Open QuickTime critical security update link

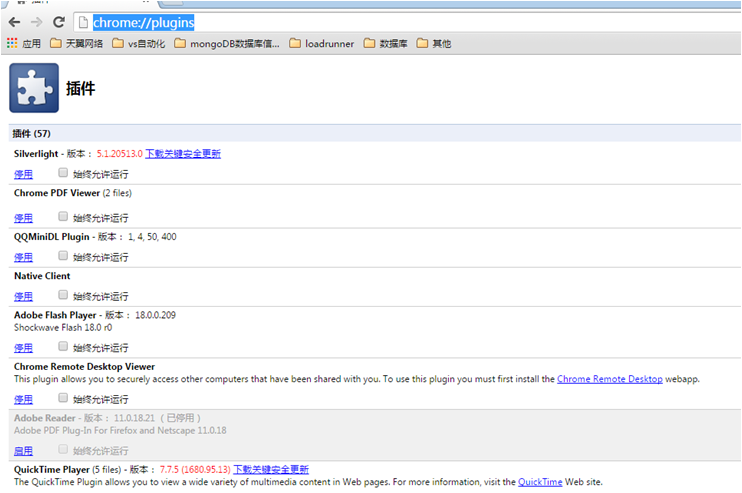pyautogui.click(x=271, y=469)
